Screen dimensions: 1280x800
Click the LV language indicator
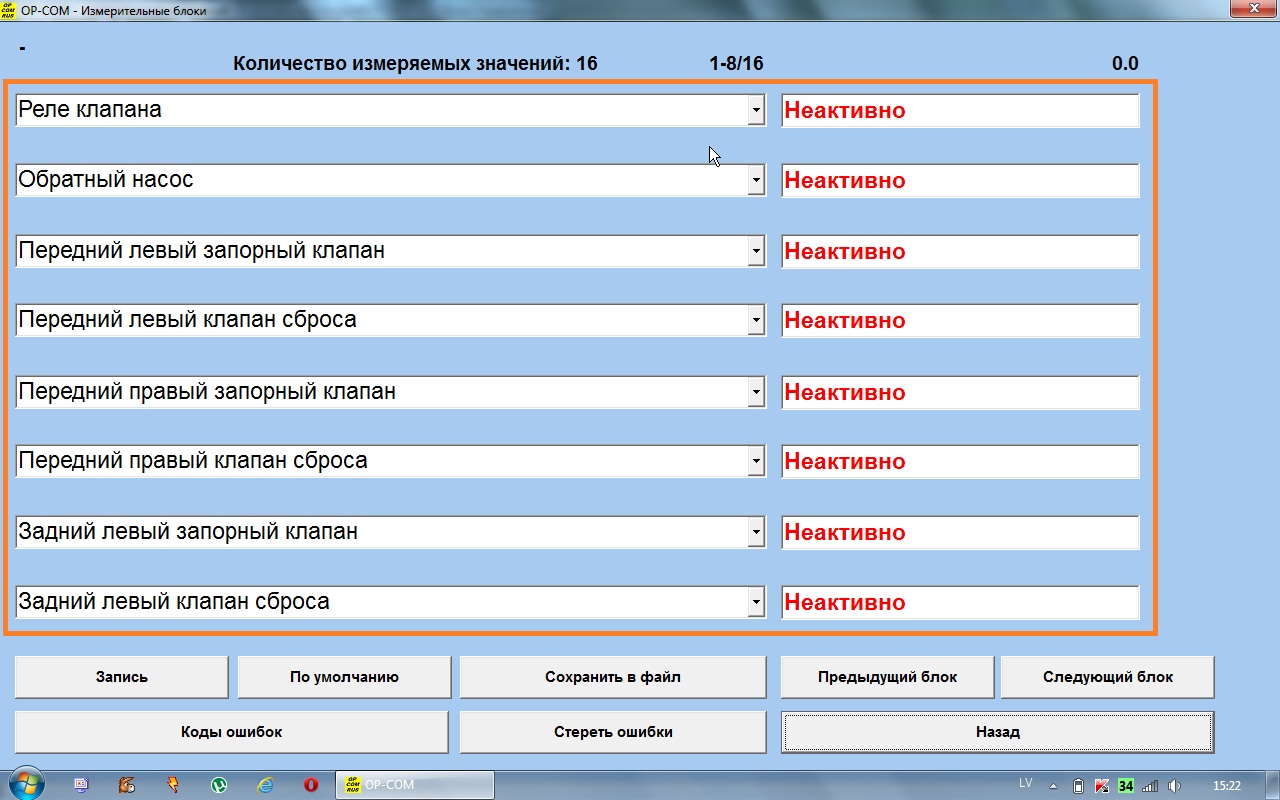pyautogui.click(x=1025, y=784)
